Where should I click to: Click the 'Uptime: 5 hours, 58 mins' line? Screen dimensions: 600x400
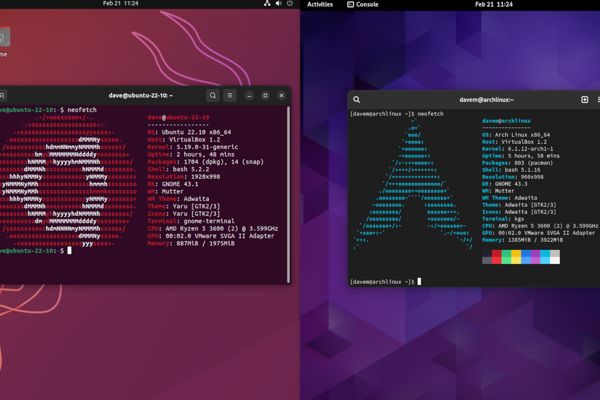[521, 156]
